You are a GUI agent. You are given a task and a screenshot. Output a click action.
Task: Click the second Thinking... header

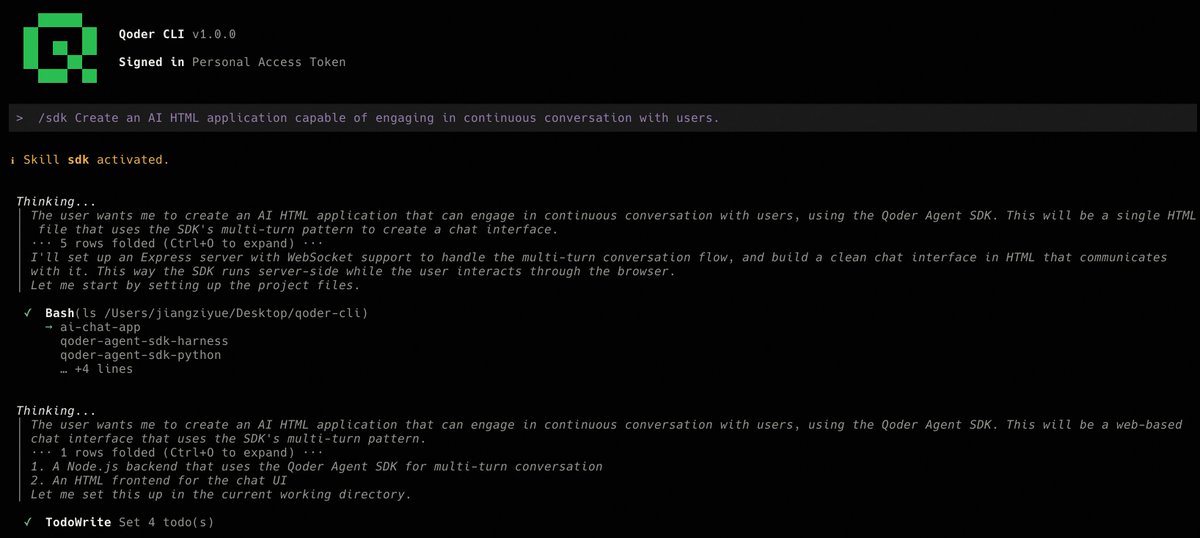pyautogui.click(x=57, y=411)
